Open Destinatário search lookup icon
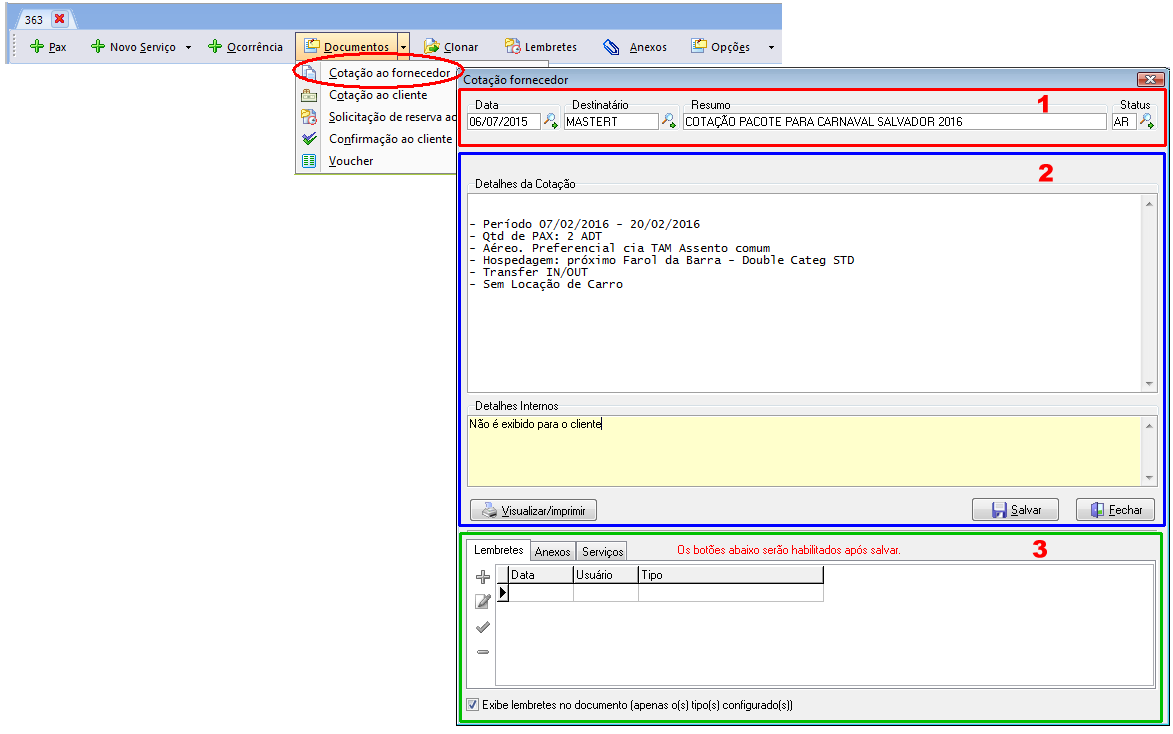This screenshot has height=734, width=1173. (669, 121)
